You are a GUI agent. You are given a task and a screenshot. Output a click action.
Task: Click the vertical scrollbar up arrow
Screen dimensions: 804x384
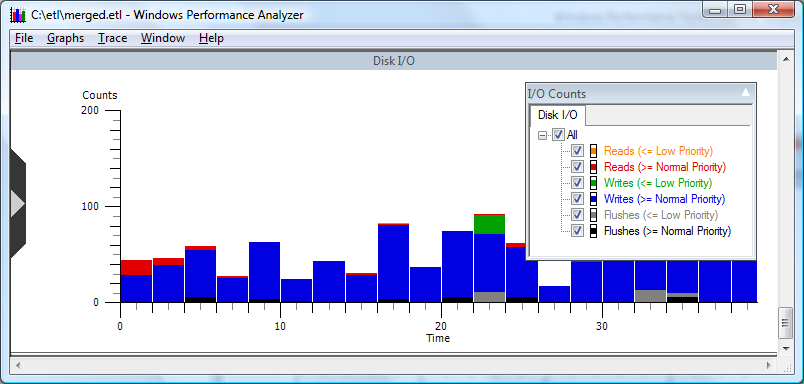coord(786,59)
